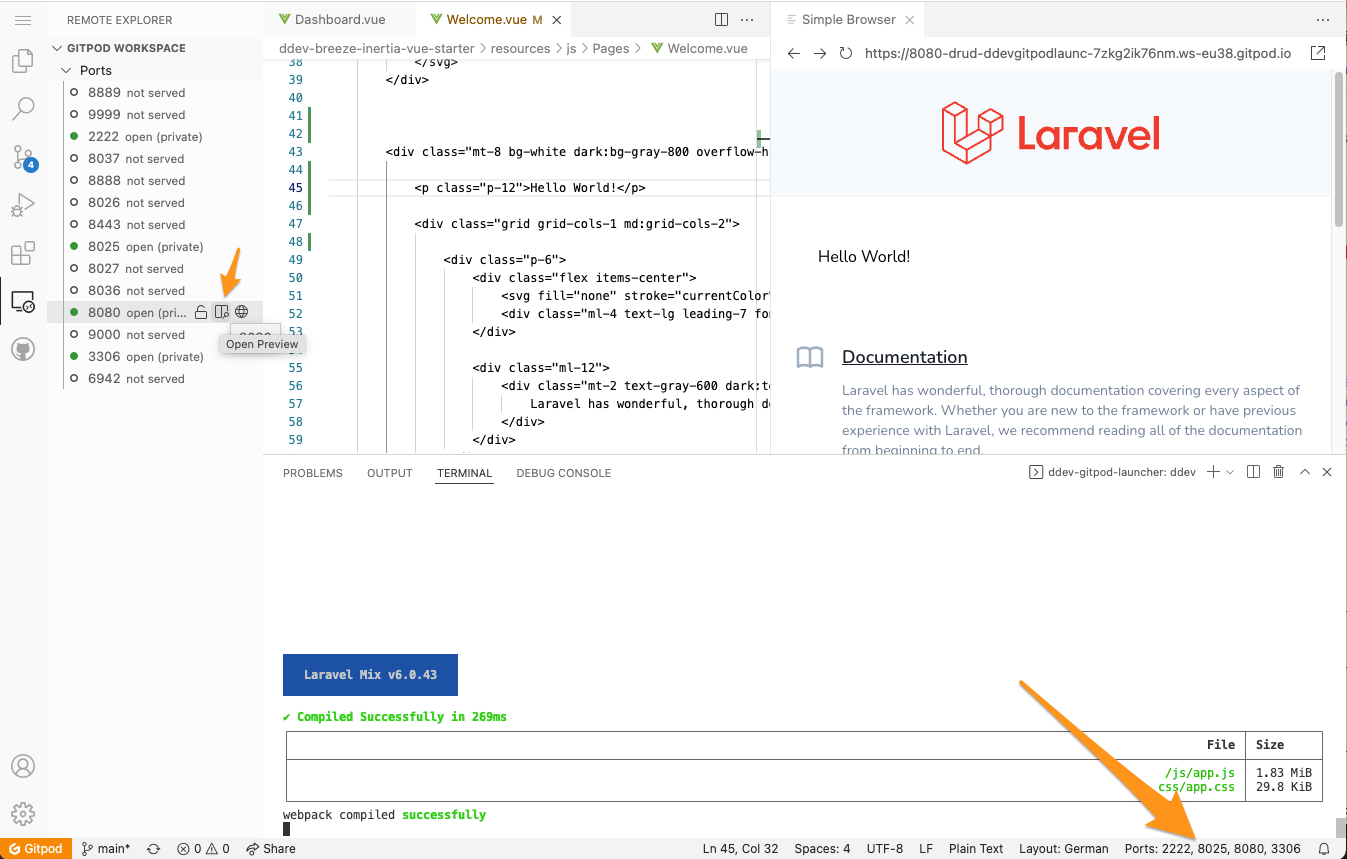Click UTF-8 encoding in status bar
Viewport: 1347px width, 859px height.
point(885,849)
